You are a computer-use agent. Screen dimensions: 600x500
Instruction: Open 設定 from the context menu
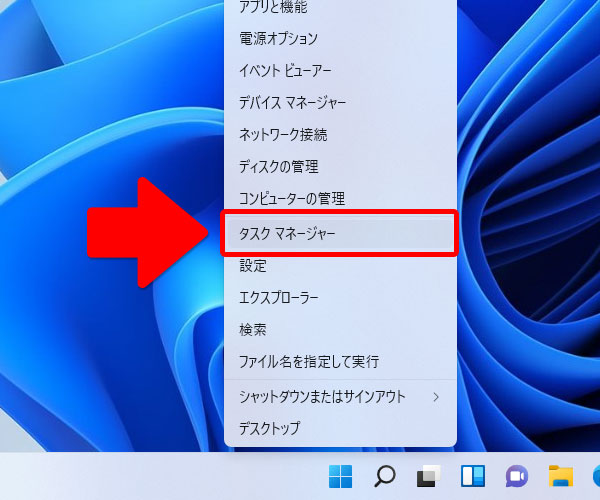[x=340, y=265]
